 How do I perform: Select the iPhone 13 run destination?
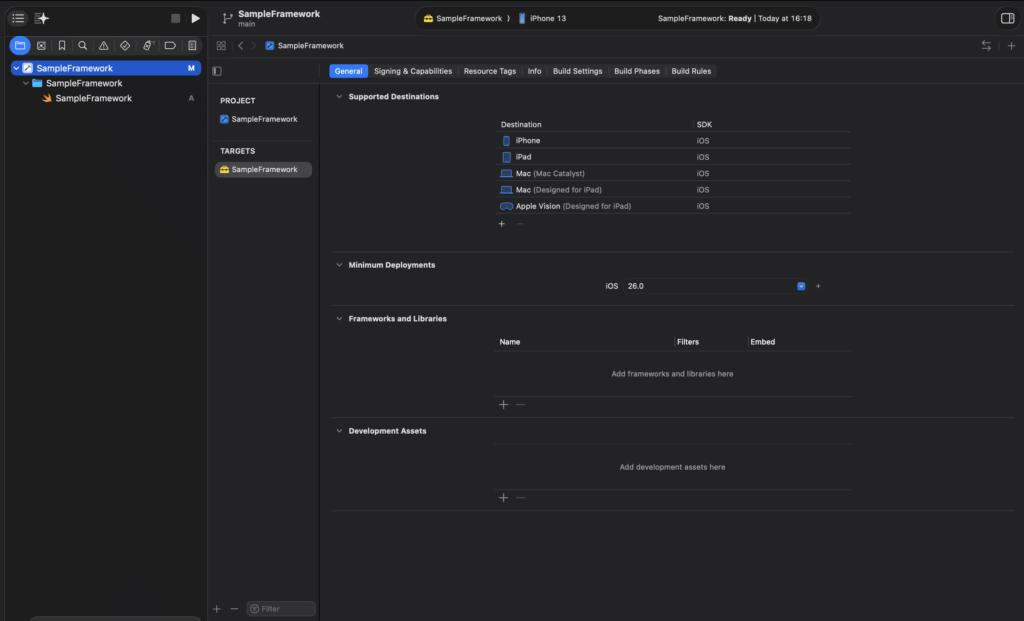pos(542,18)
